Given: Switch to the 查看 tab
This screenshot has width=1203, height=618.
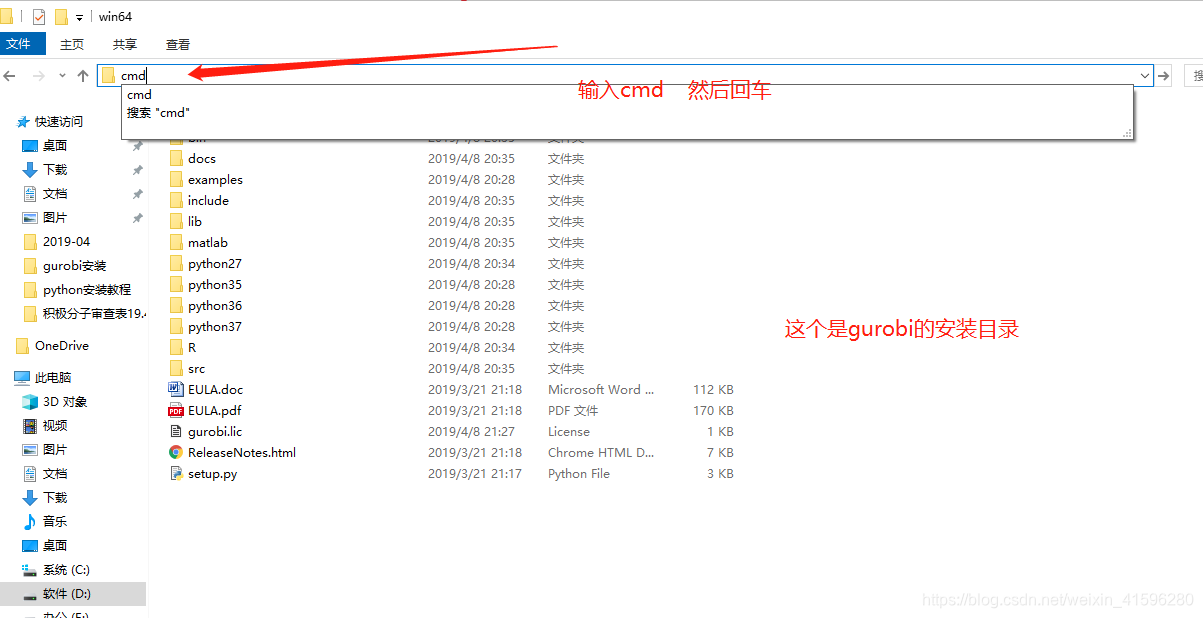Looking at the screenshot, I should click(178, 44).
